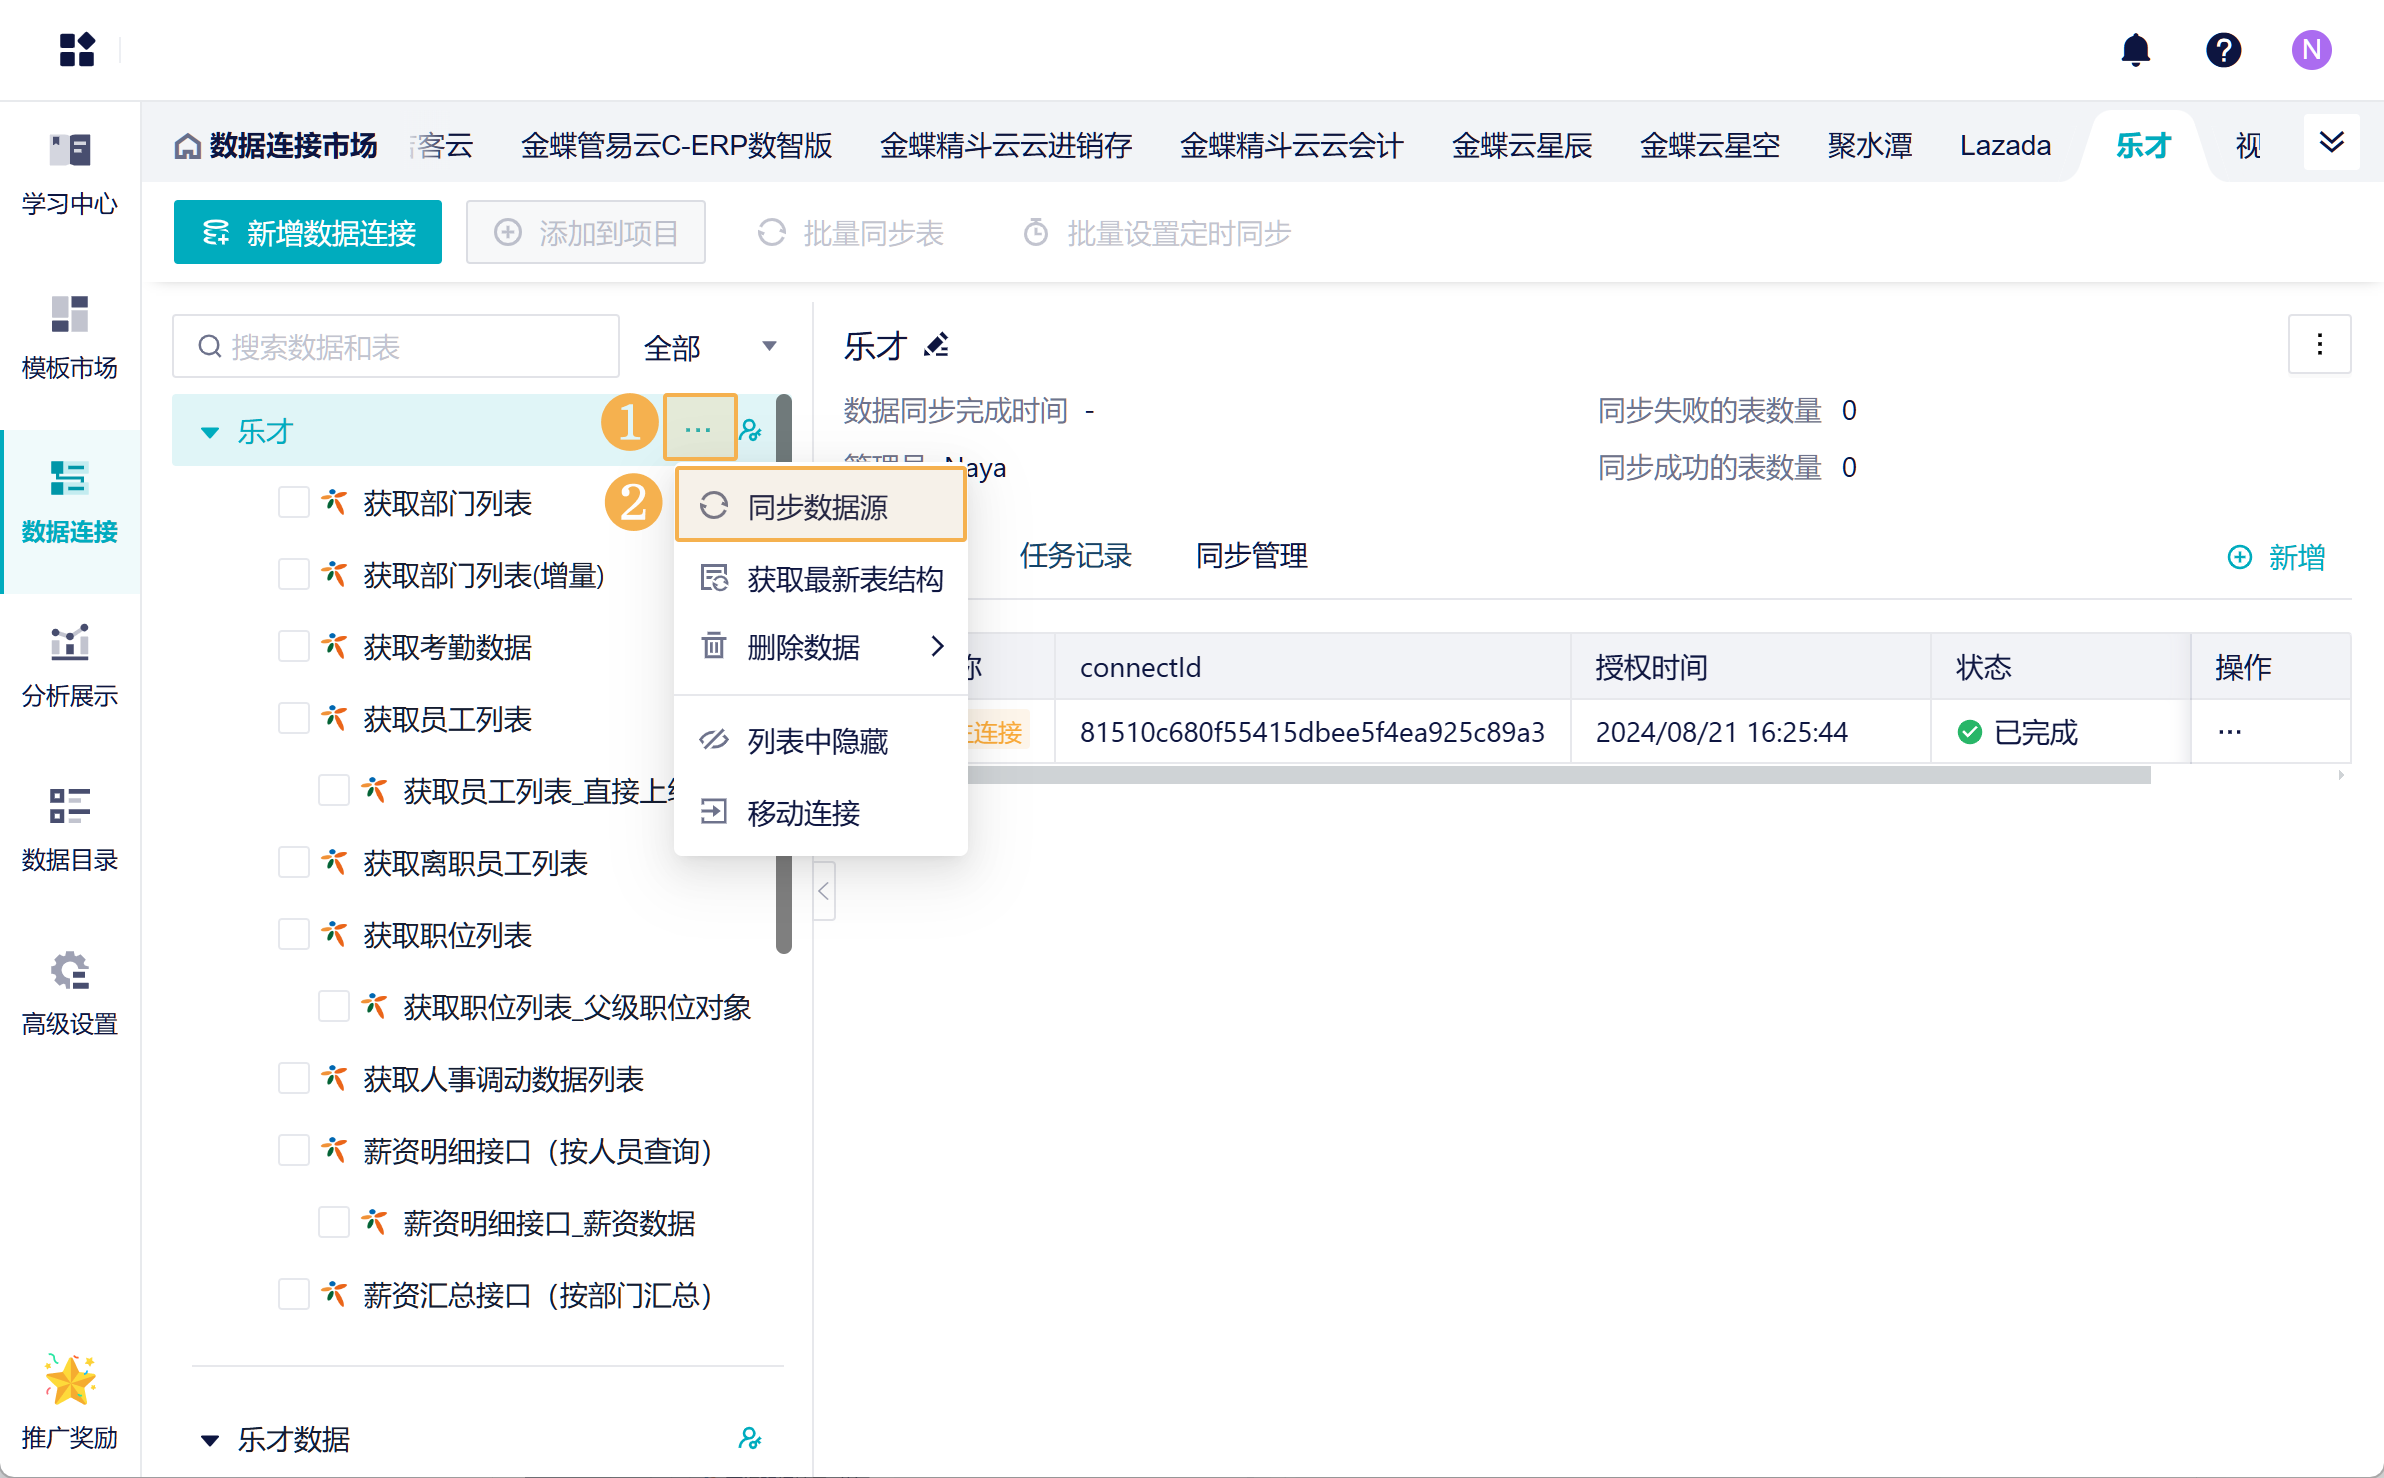The image size is (2384, 1478).
Task: Click the 搜索数据和表 search field
Action: click(396, 347)
